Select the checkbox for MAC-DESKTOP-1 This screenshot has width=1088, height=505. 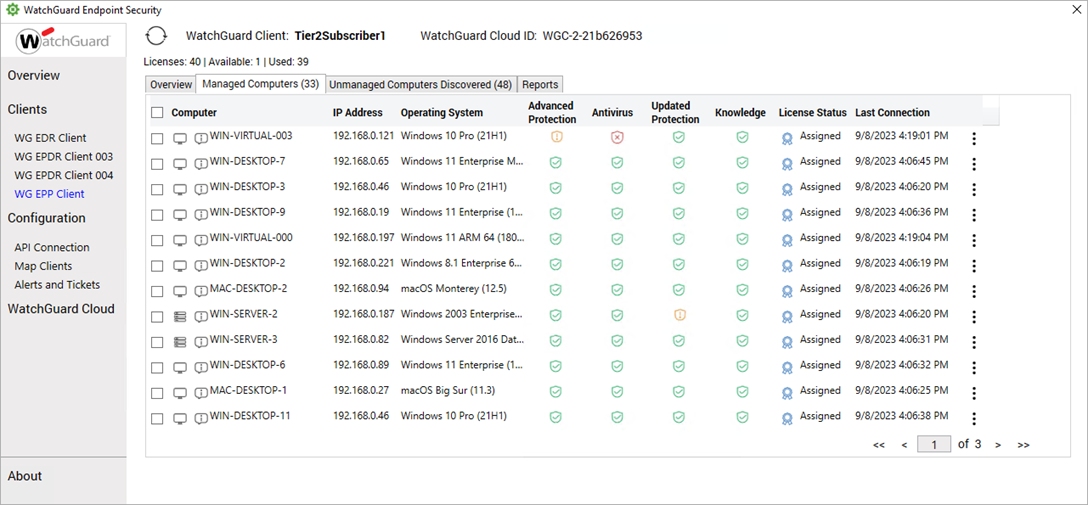157,392
